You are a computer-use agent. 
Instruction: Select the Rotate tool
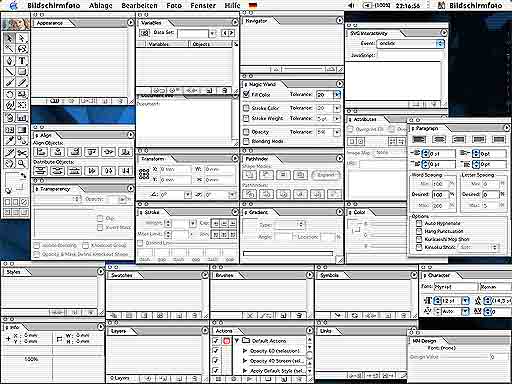tap(10, 94)
